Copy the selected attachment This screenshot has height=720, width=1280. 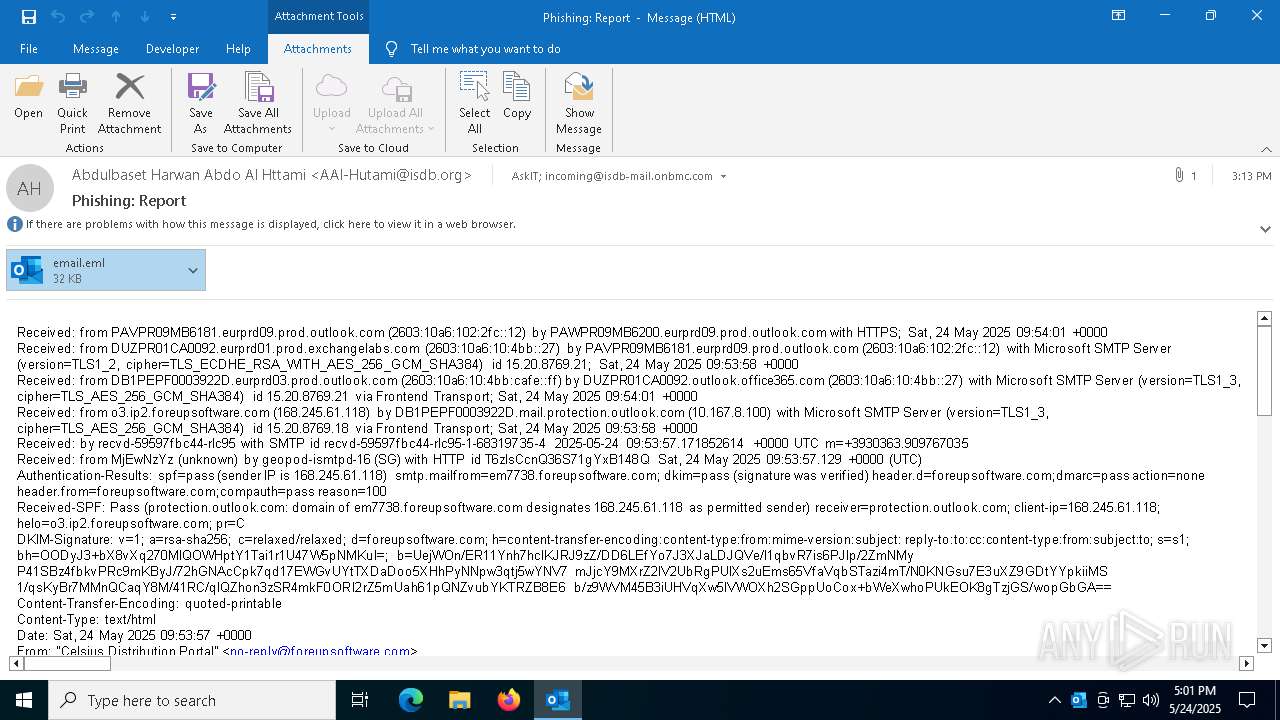(517, 97)
